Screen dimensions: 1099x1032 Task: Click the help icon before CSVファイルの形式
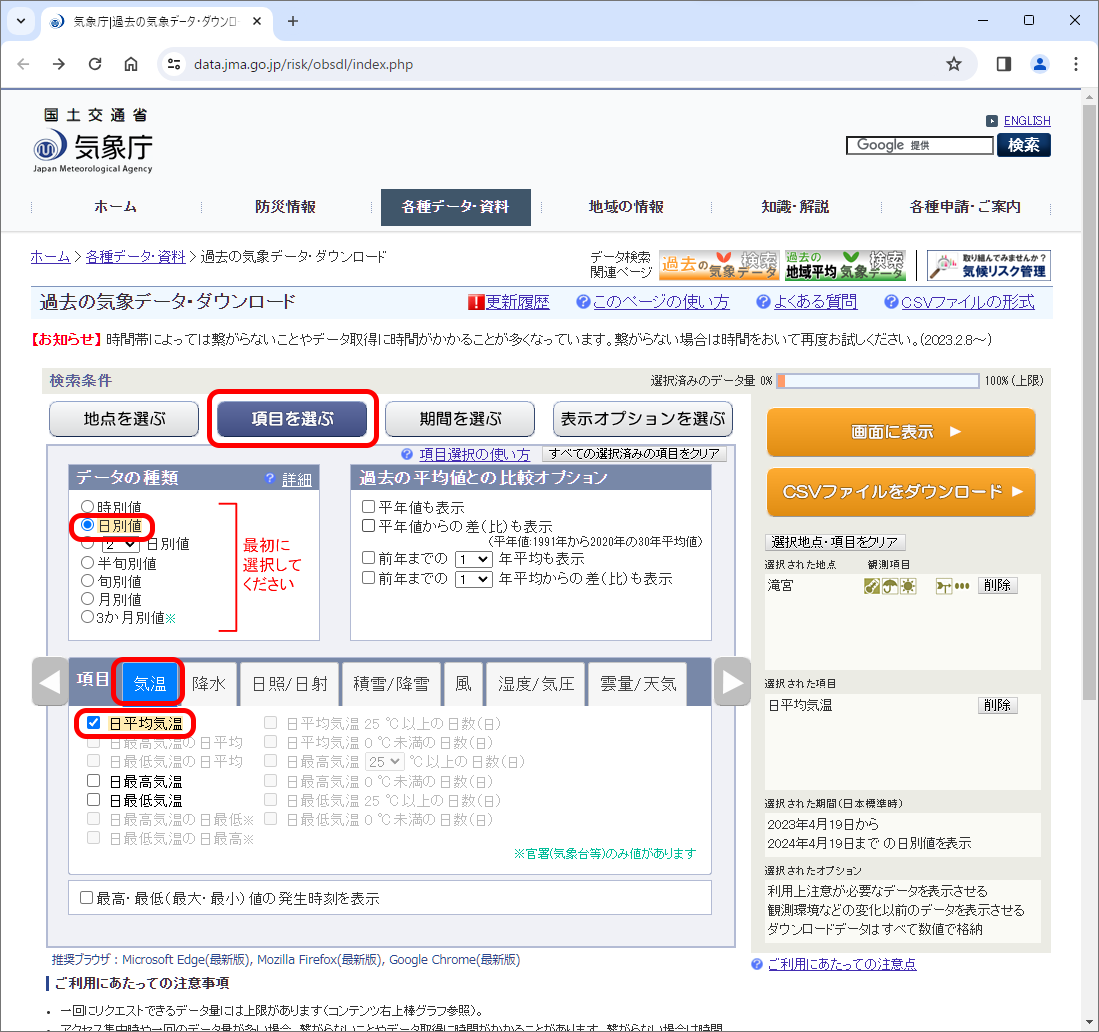891,301
